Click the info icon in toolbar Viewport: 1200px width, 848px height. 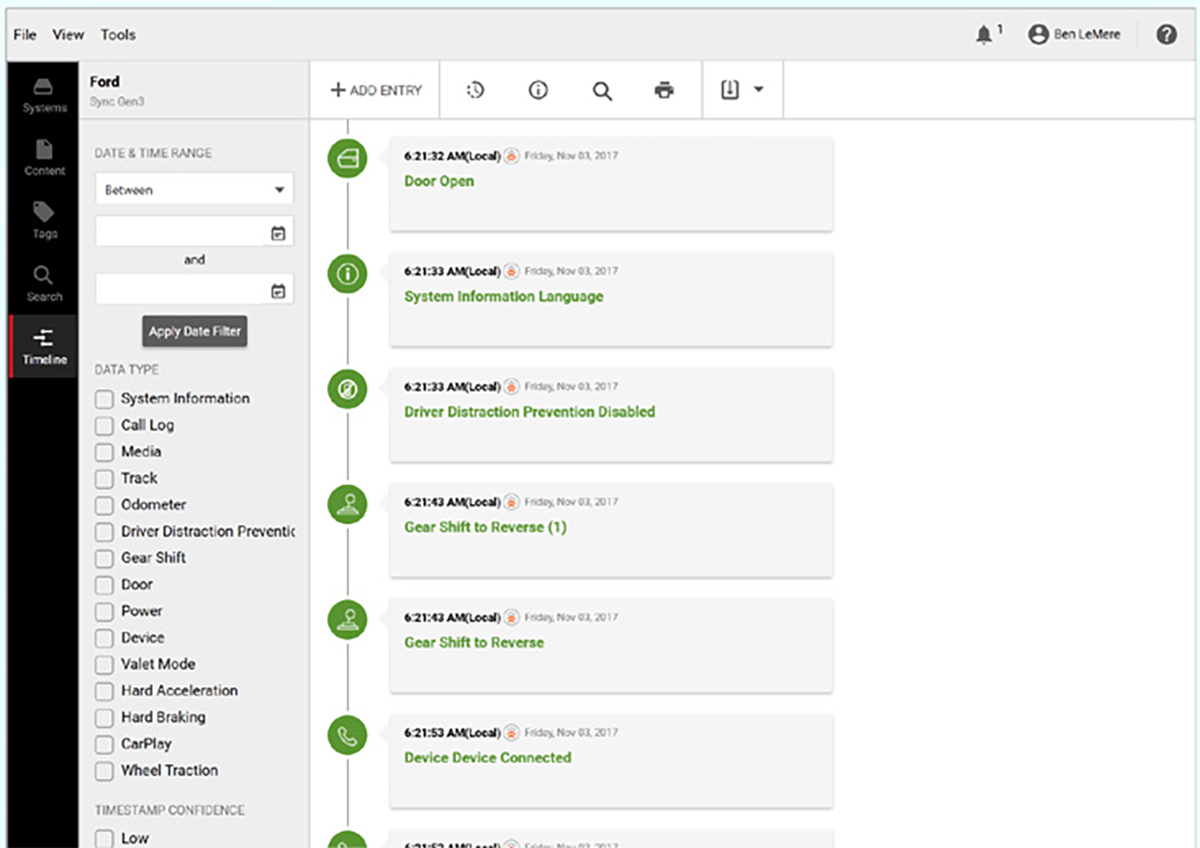(538, 90)
